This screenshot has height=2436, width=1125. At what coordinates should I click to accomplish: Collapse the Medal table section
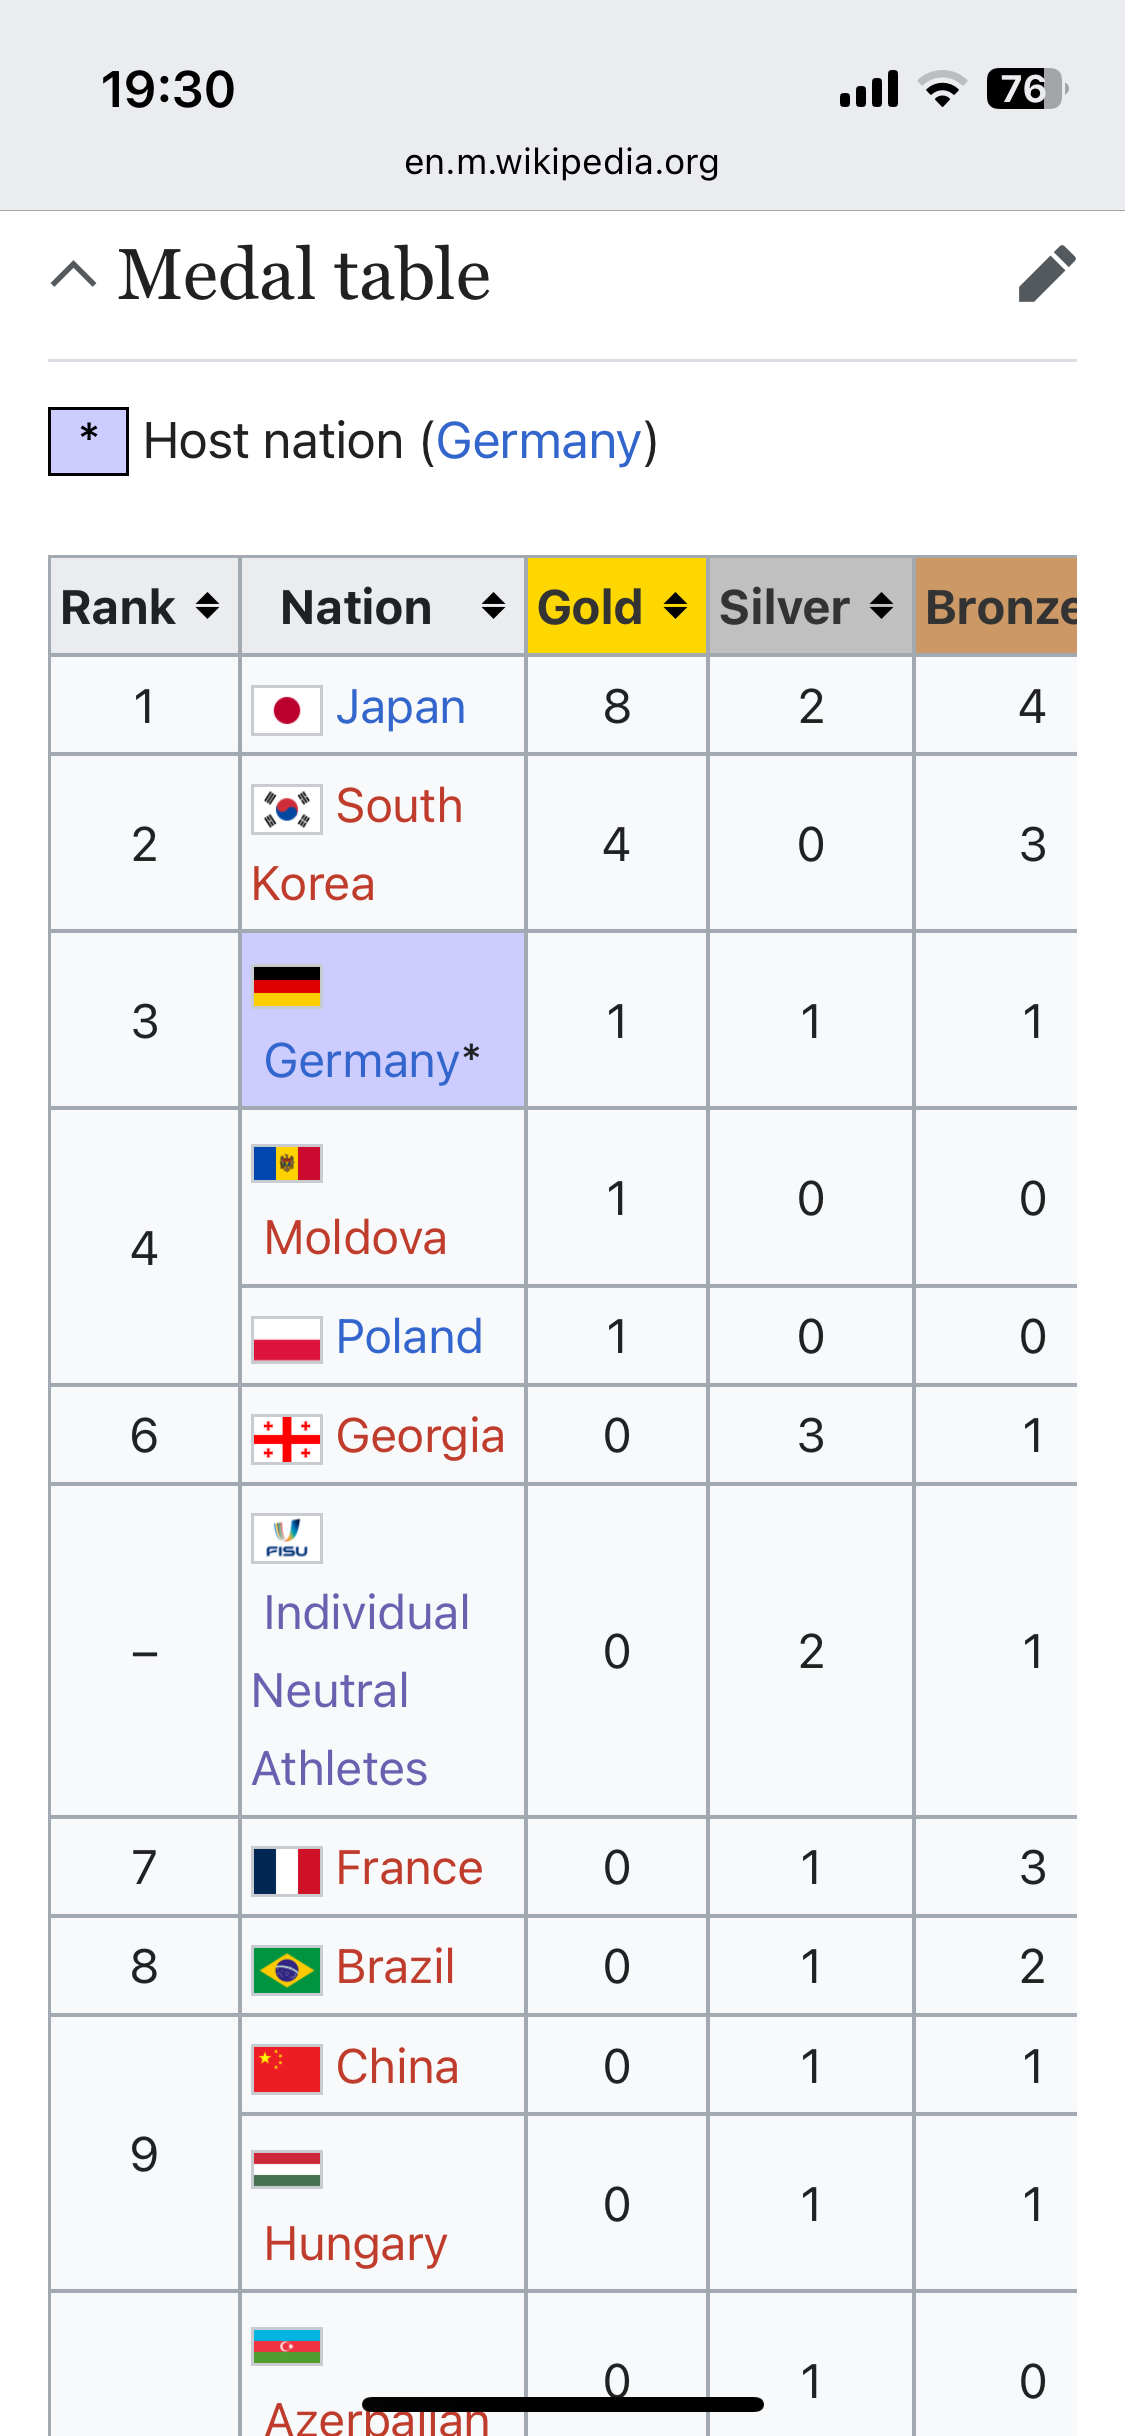(x=74, y=274)
